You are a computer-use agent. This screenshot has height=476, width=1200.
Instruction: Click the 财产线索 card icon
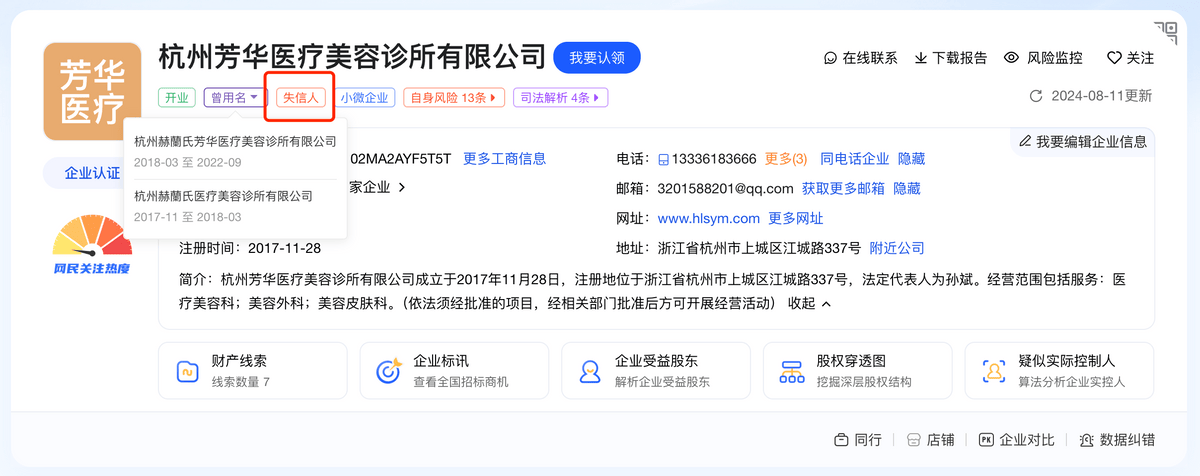187,371
